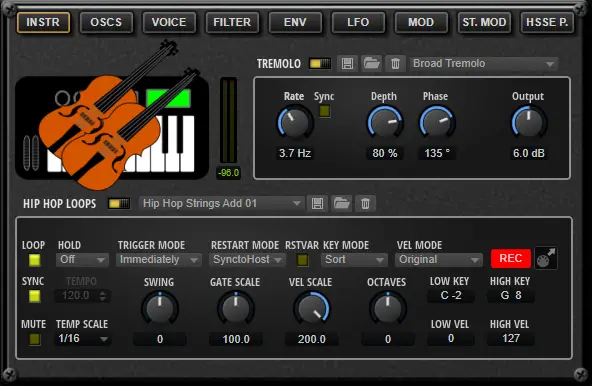This screenshot has width=592, height=386.
Task: Click the Depth value 80 %
Action: [385, 153]
